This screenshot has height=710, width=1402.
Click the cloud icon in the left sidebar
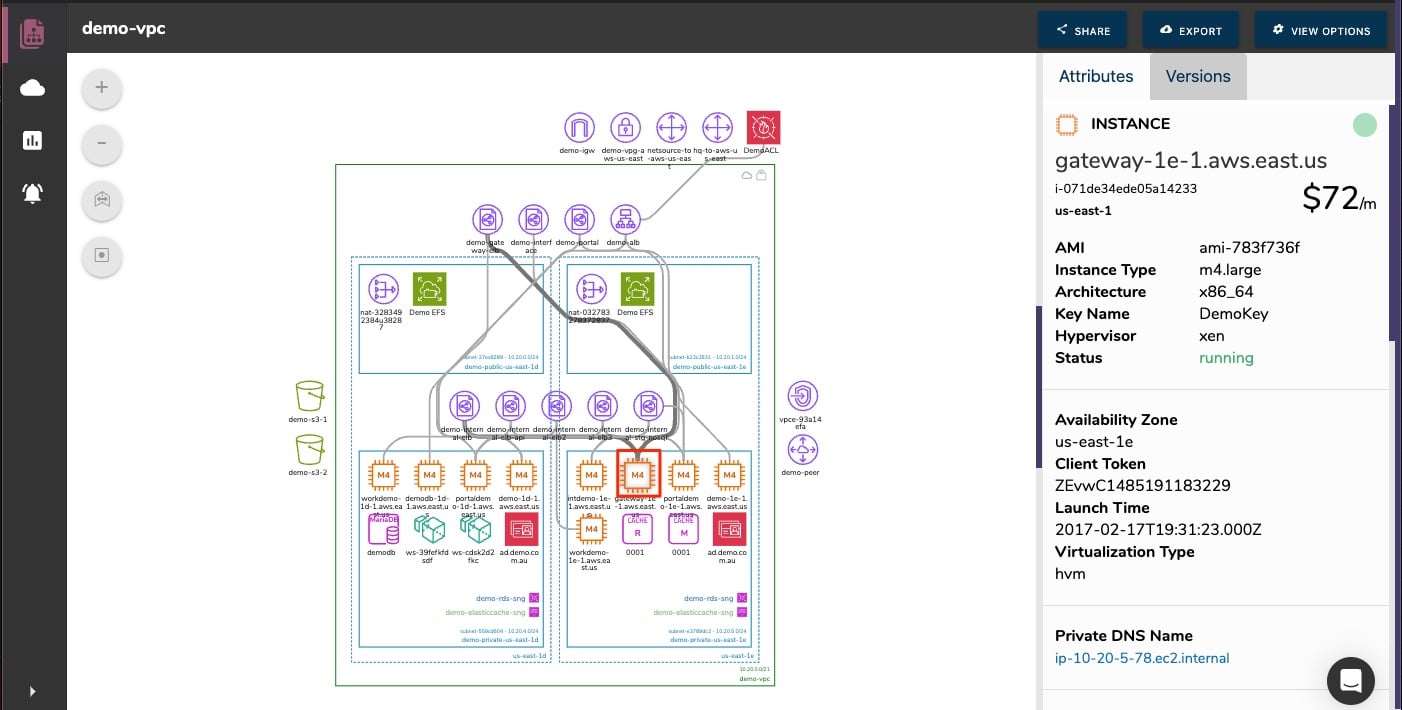(32, 88)
